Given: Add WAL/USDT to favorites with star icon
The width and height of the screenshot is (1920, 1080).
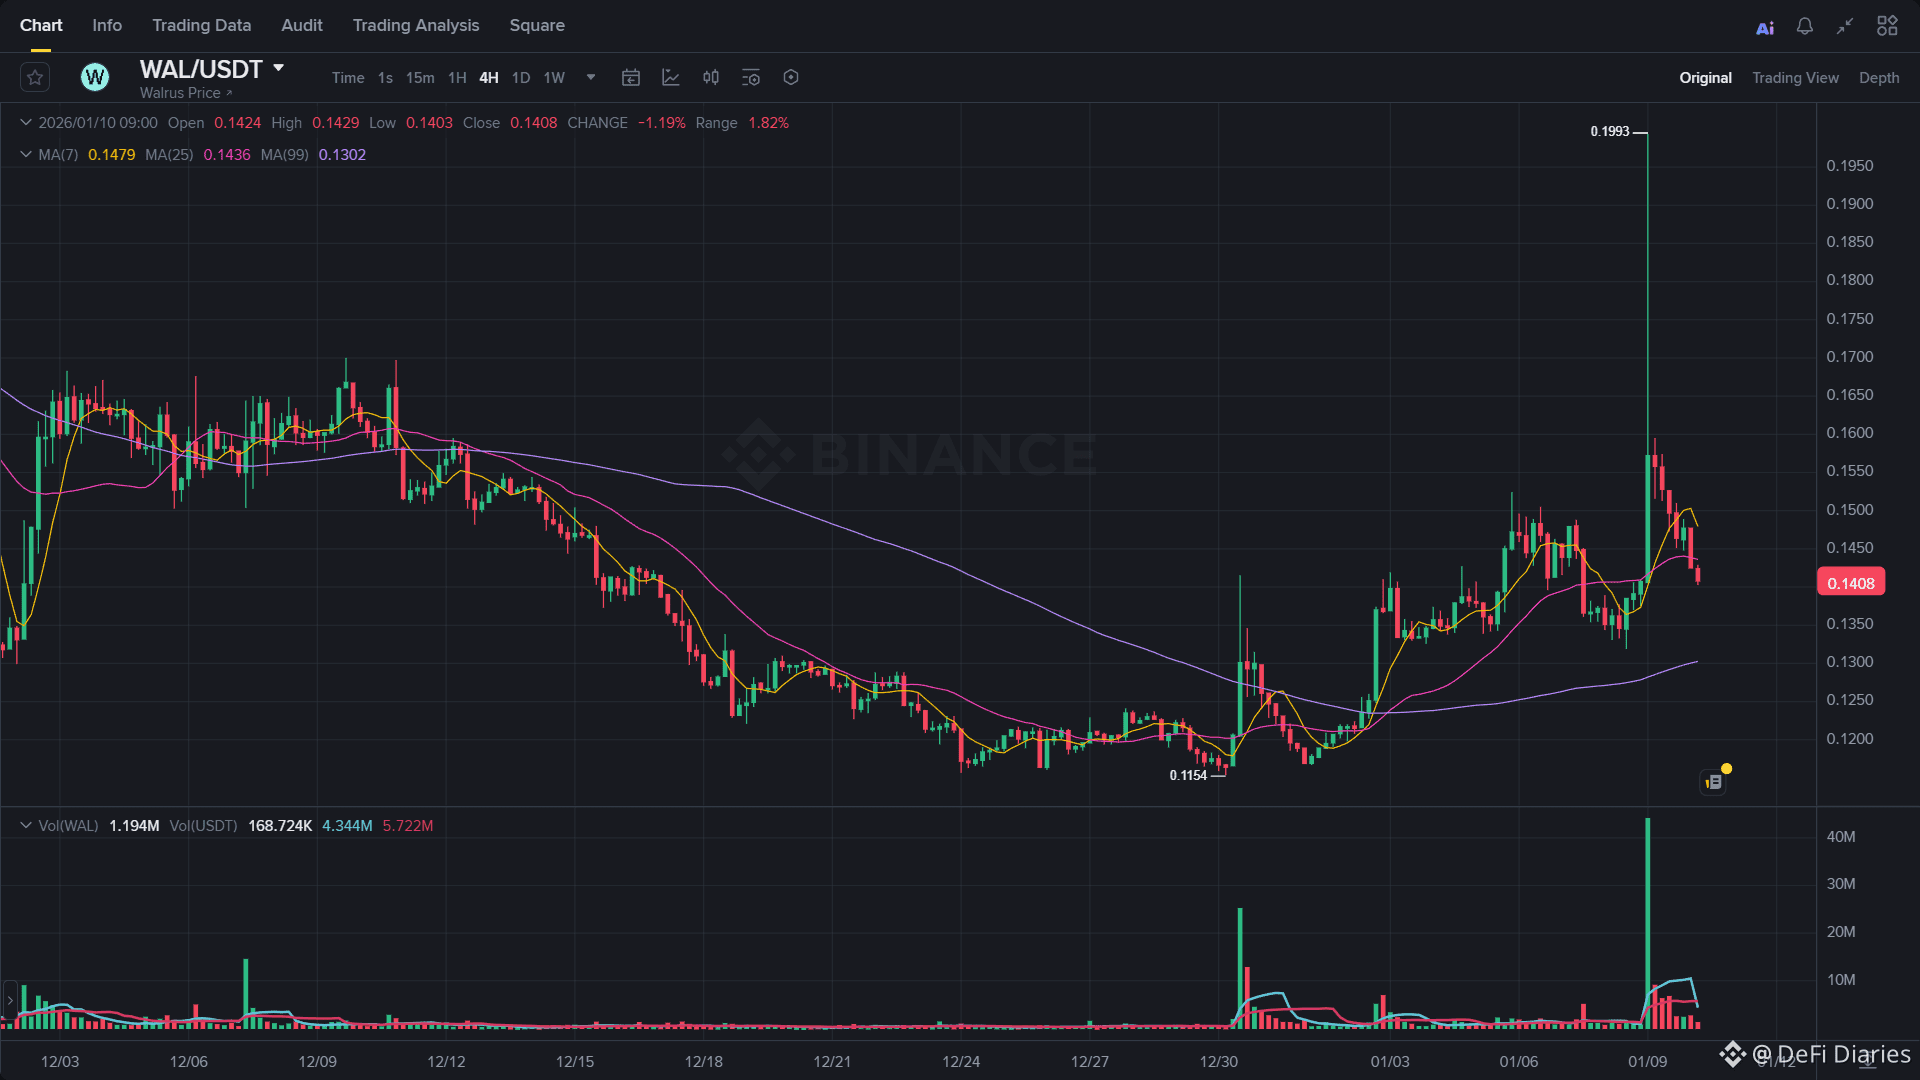Looking at the screenshot, I should [x=35, y=77].
